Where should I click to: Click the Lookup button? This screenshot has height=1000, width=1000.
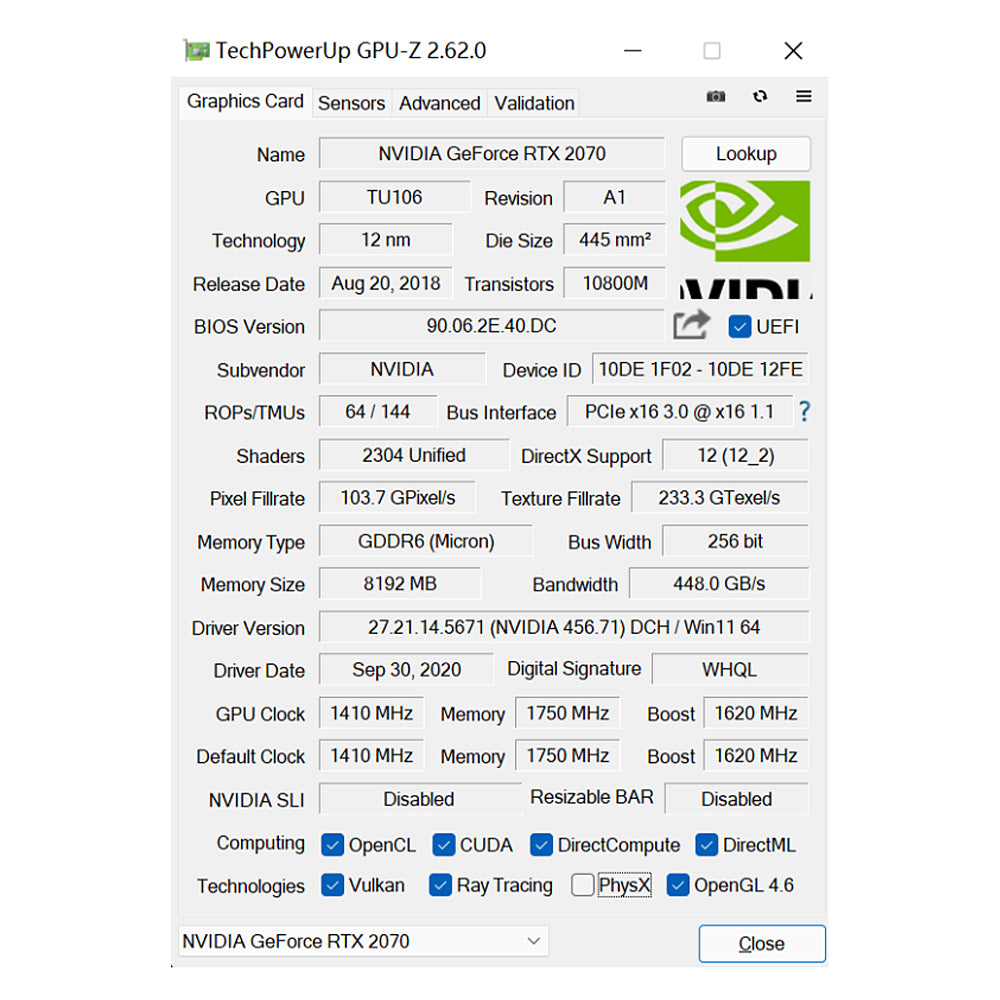coord(746,154)
